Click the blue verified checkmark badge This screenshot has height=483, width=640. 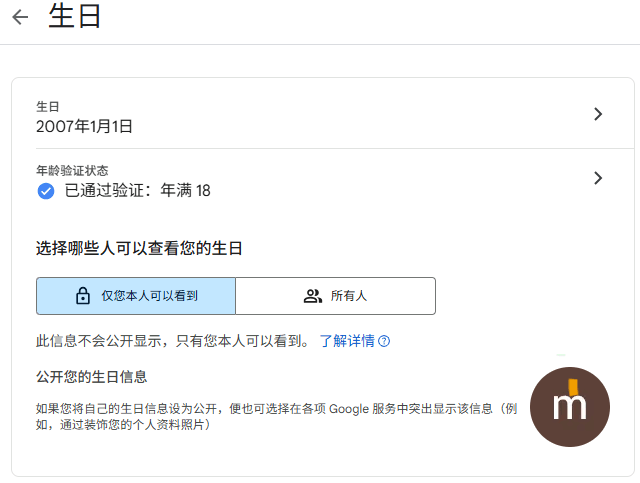click(46, 191)
